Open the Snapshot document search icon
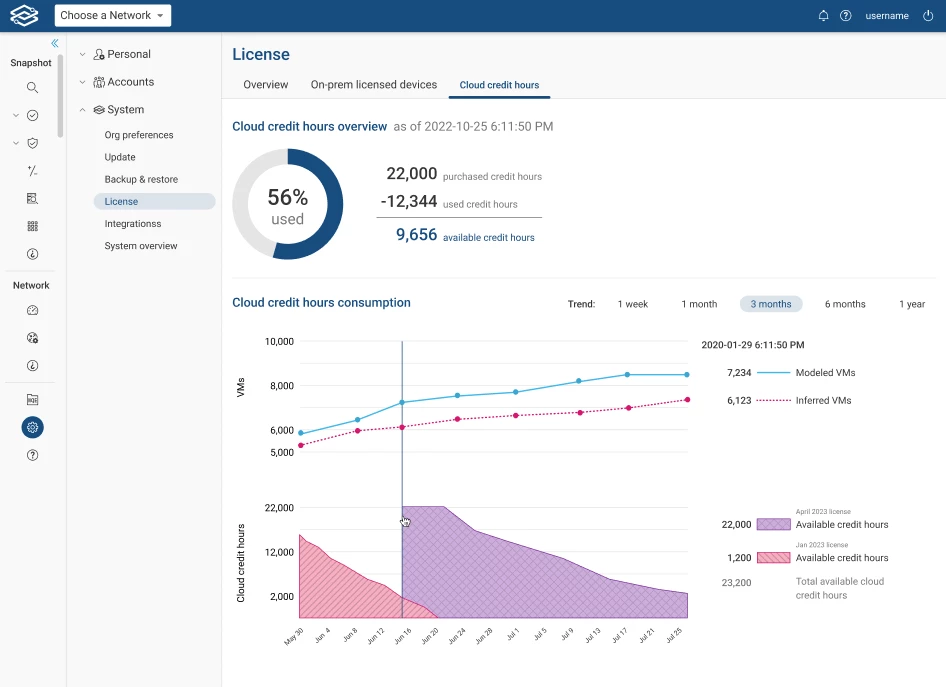The height and width of the screenshot is (687, 946). pyautogui.click(x=33, y=198)
